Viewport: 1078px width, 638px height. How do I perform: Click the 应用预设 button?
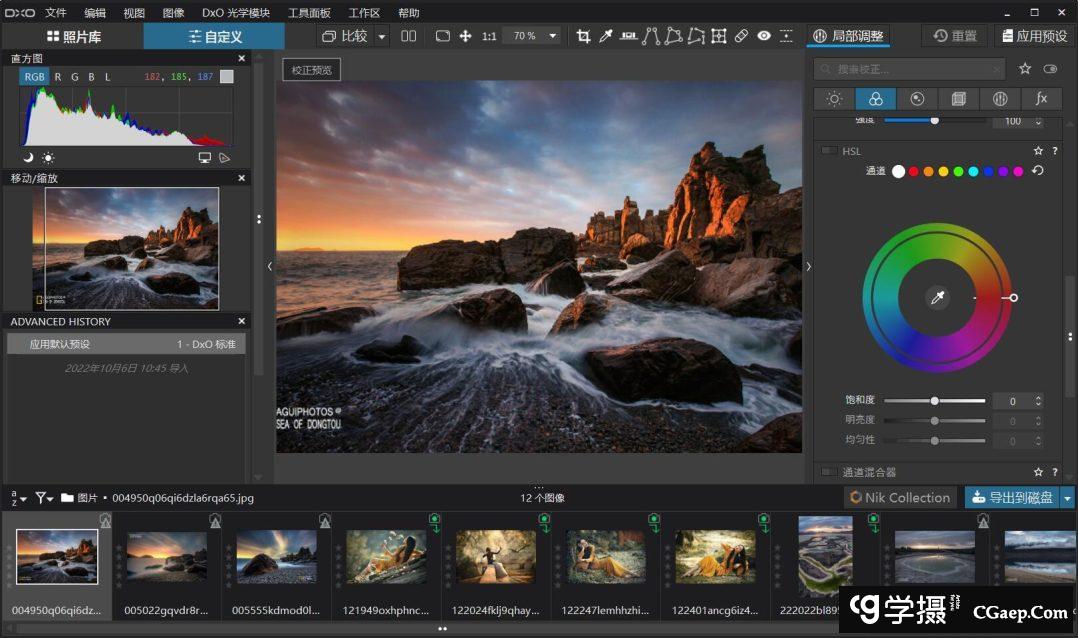1034,36
